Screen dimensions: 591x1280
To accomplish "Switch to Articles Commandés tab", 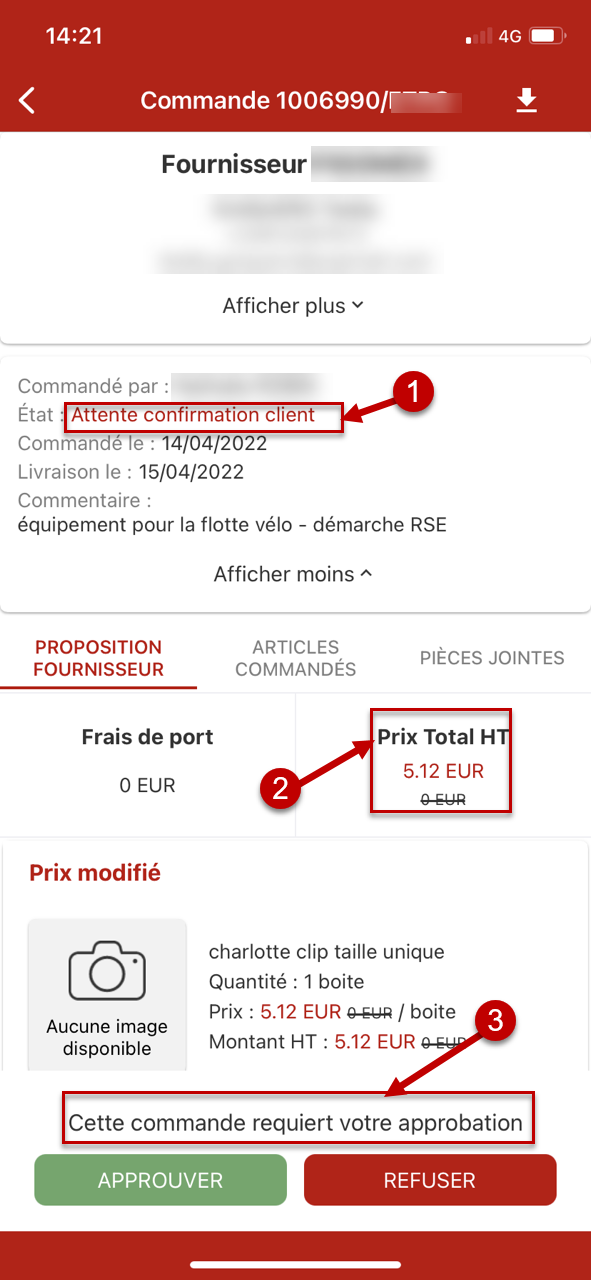I will coord(296,658).
